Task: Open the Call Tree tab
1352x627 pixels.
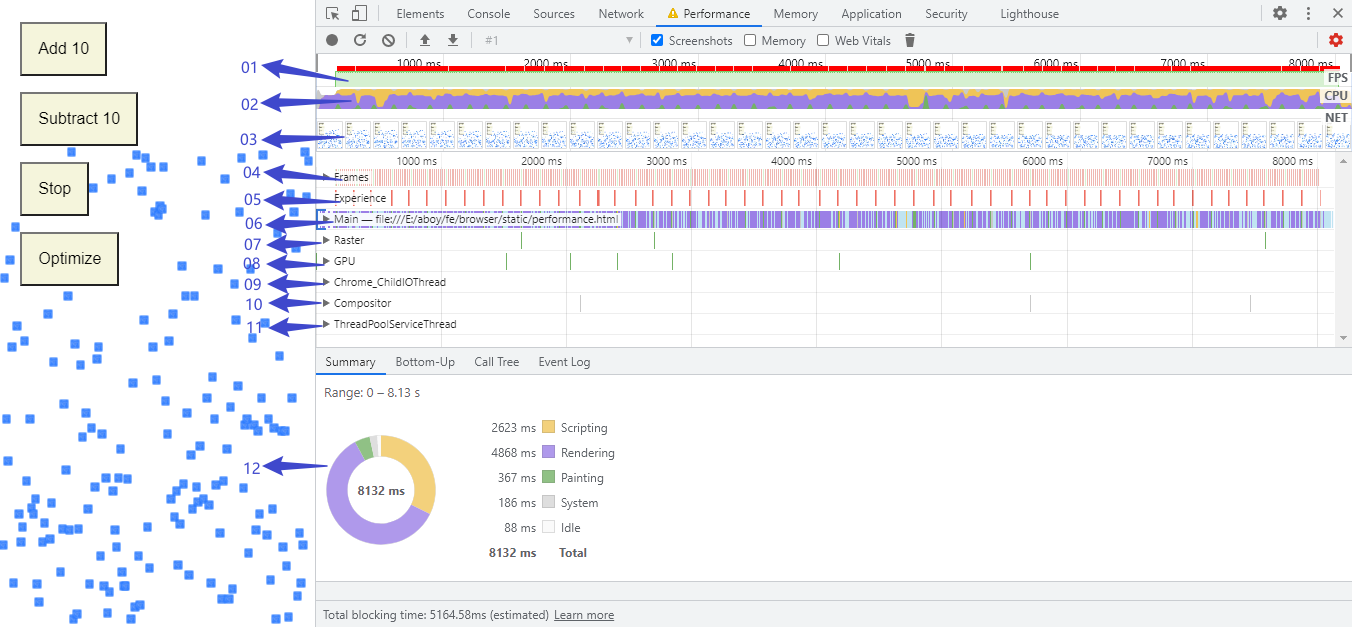Action: [x=496, y=362]
